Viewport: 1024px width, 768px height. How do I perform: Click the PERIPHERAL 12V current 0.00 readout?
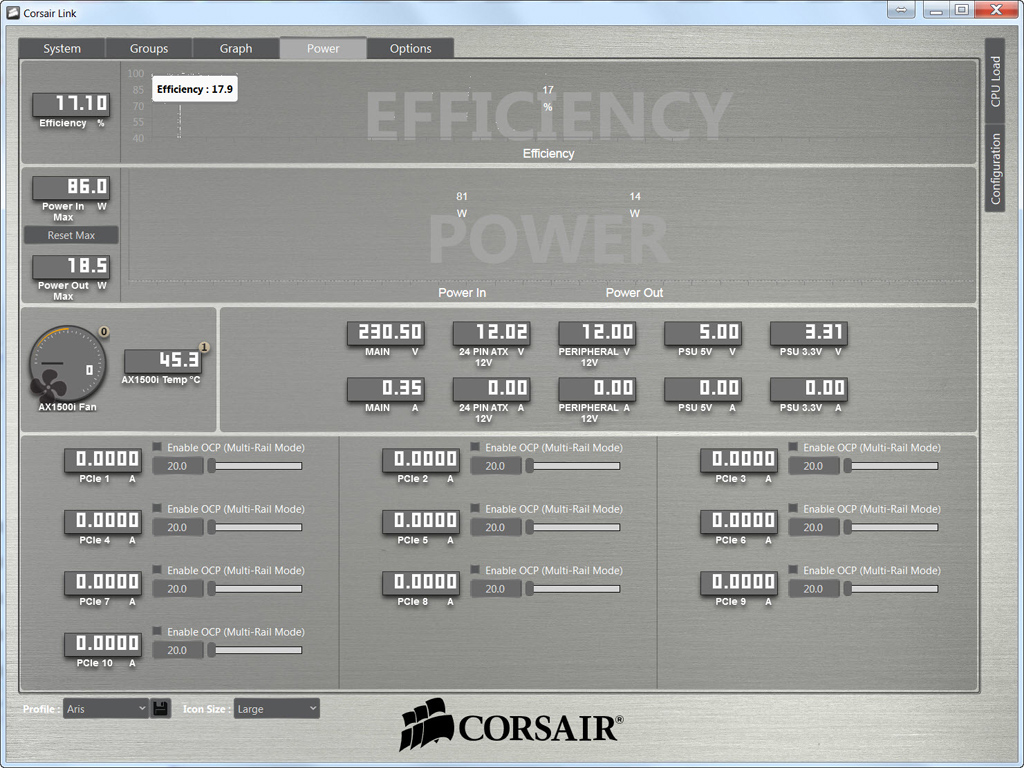click(598, 389)
